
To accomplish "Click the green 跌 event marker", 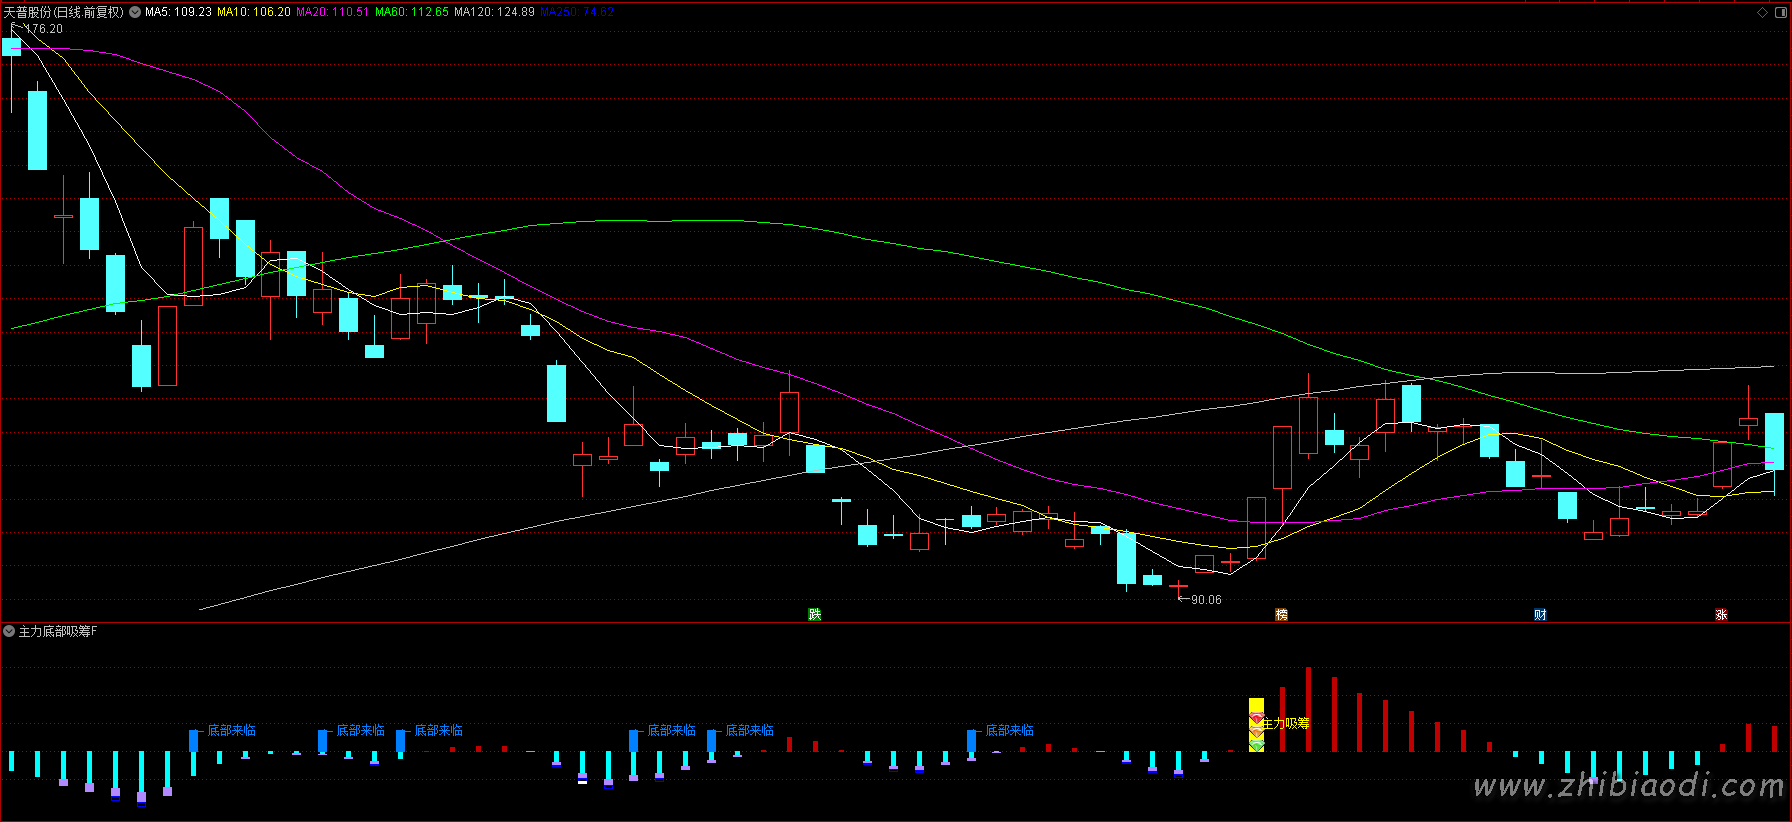I will point(815,614).
